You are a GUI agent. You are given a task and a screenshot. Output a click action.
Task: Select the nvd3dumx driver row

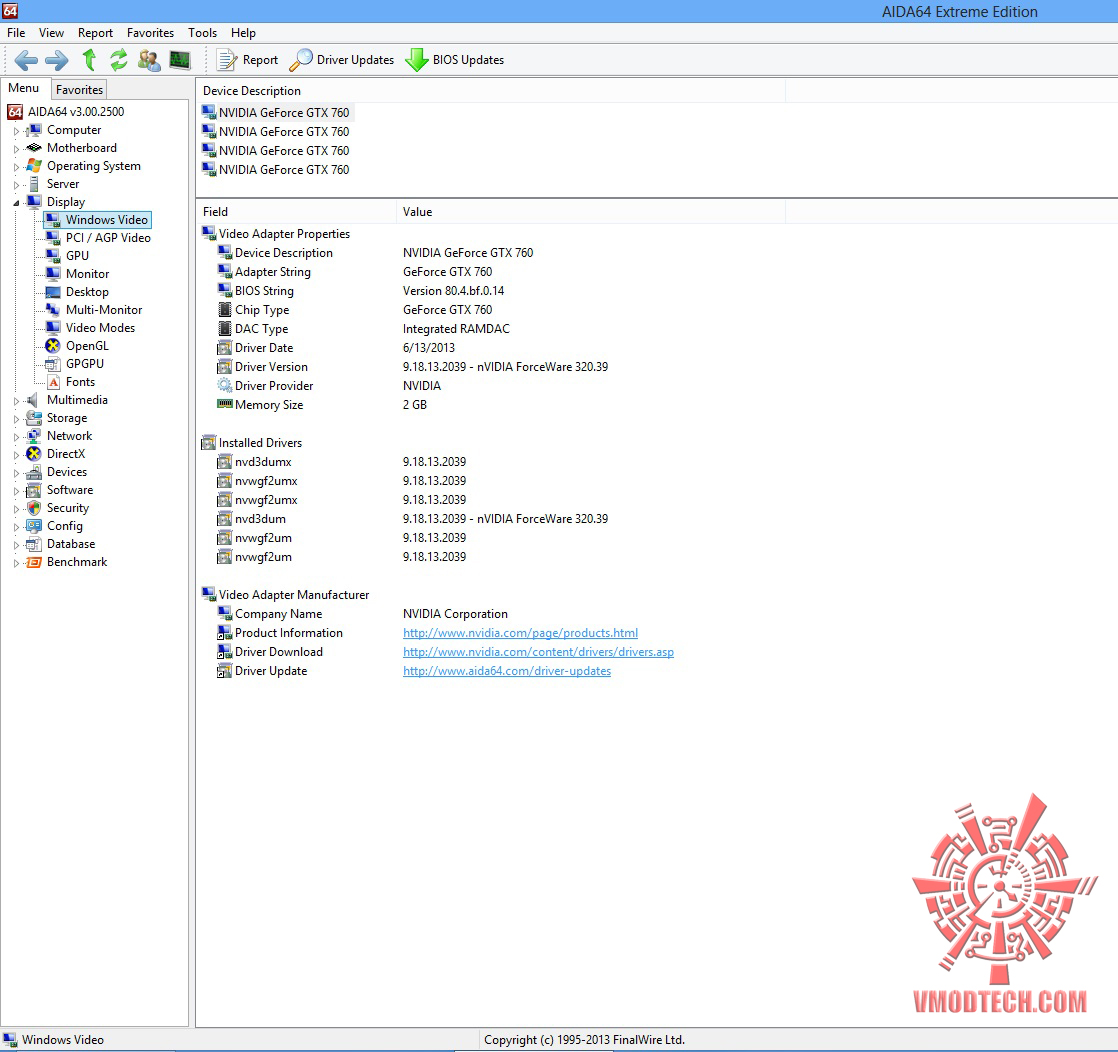(492, 462)
